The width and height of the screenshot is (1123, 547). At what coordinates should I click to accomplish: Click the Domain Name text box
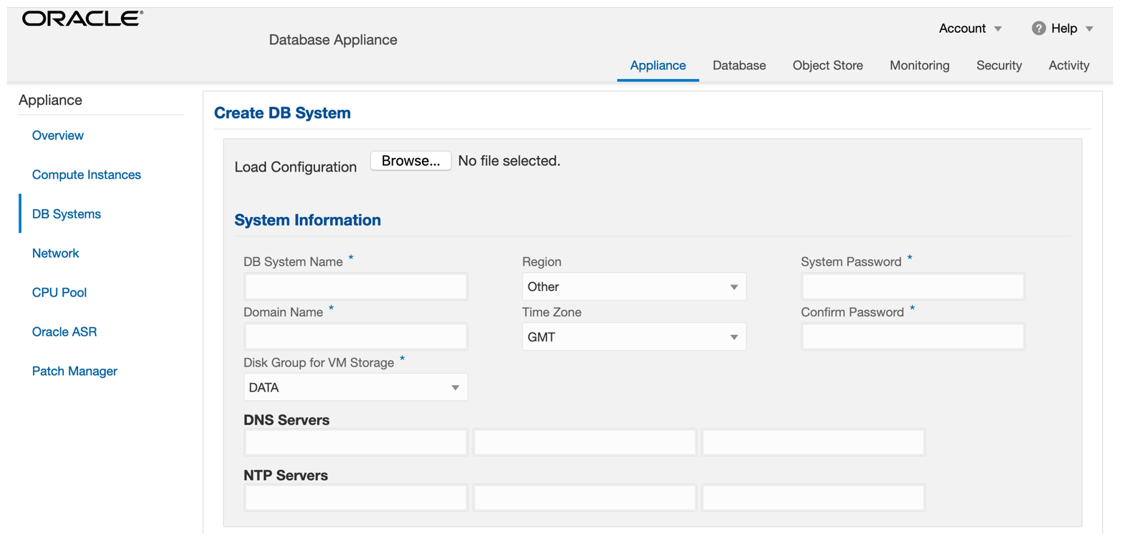pos(355,337)
